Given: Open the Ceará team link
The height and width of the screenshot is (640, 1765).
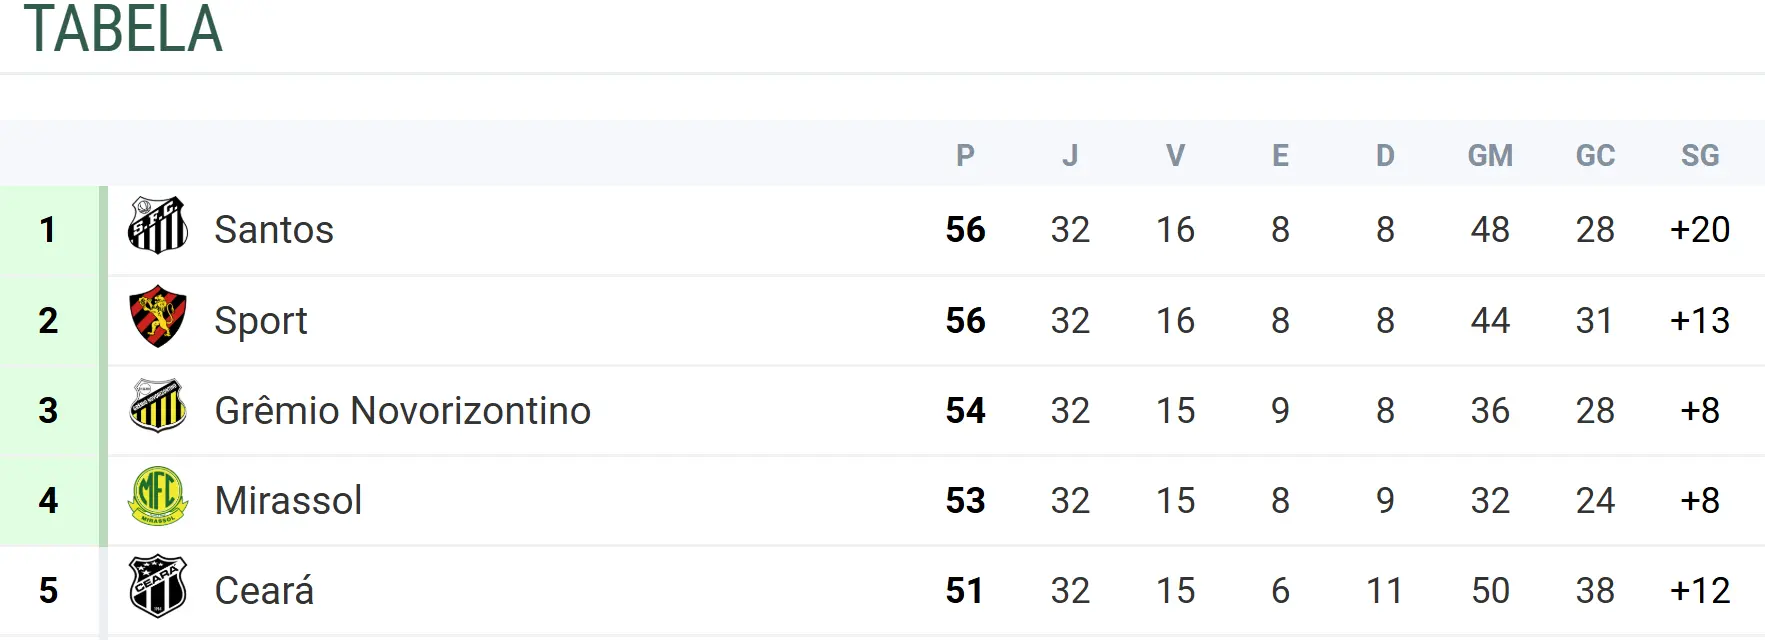Looking at the screenshot, I should (x=264, y=591).
